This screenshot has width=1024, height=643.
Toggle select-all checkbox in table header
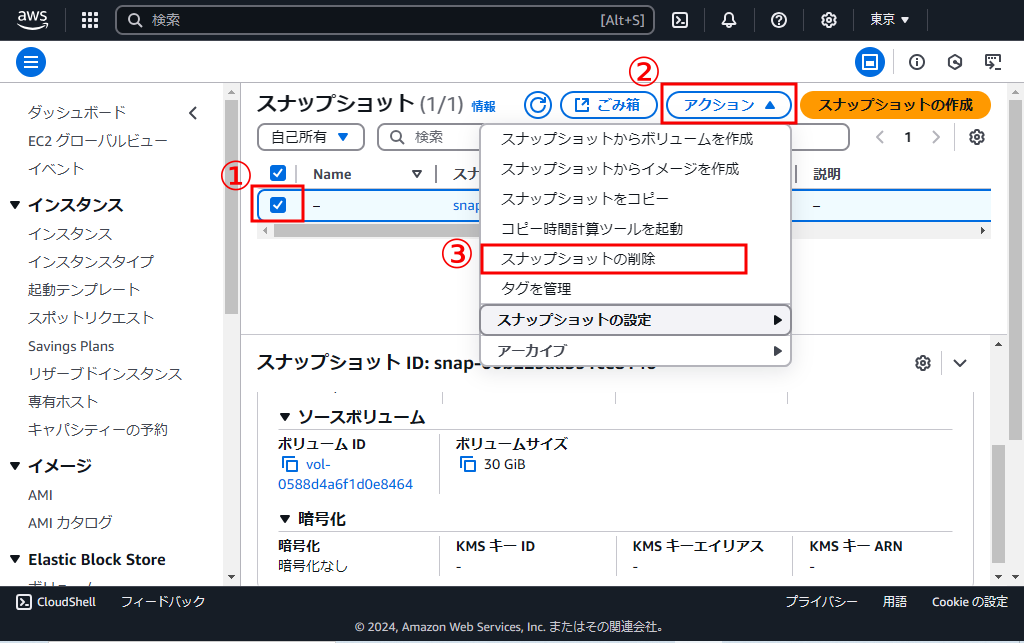click(278, 173)
